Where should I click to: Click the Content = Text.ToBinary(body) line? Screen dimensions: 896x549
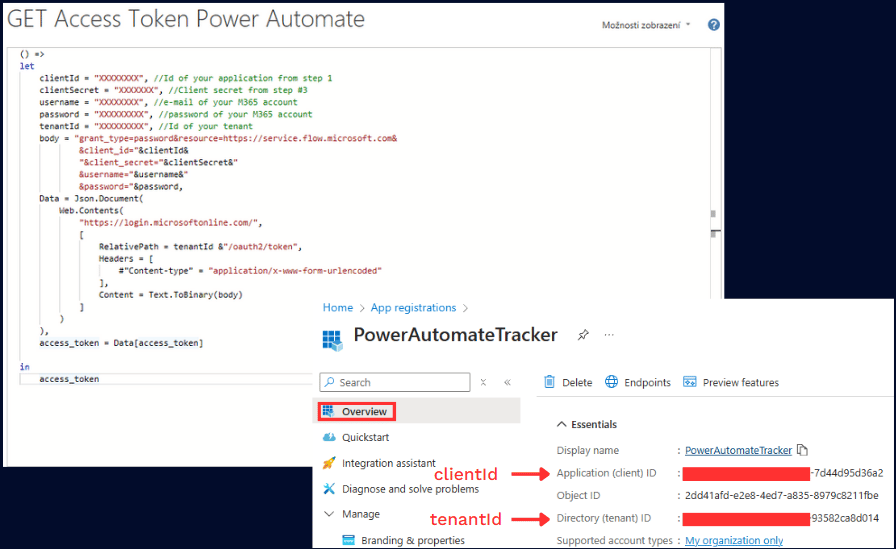[x=170, y=295]
